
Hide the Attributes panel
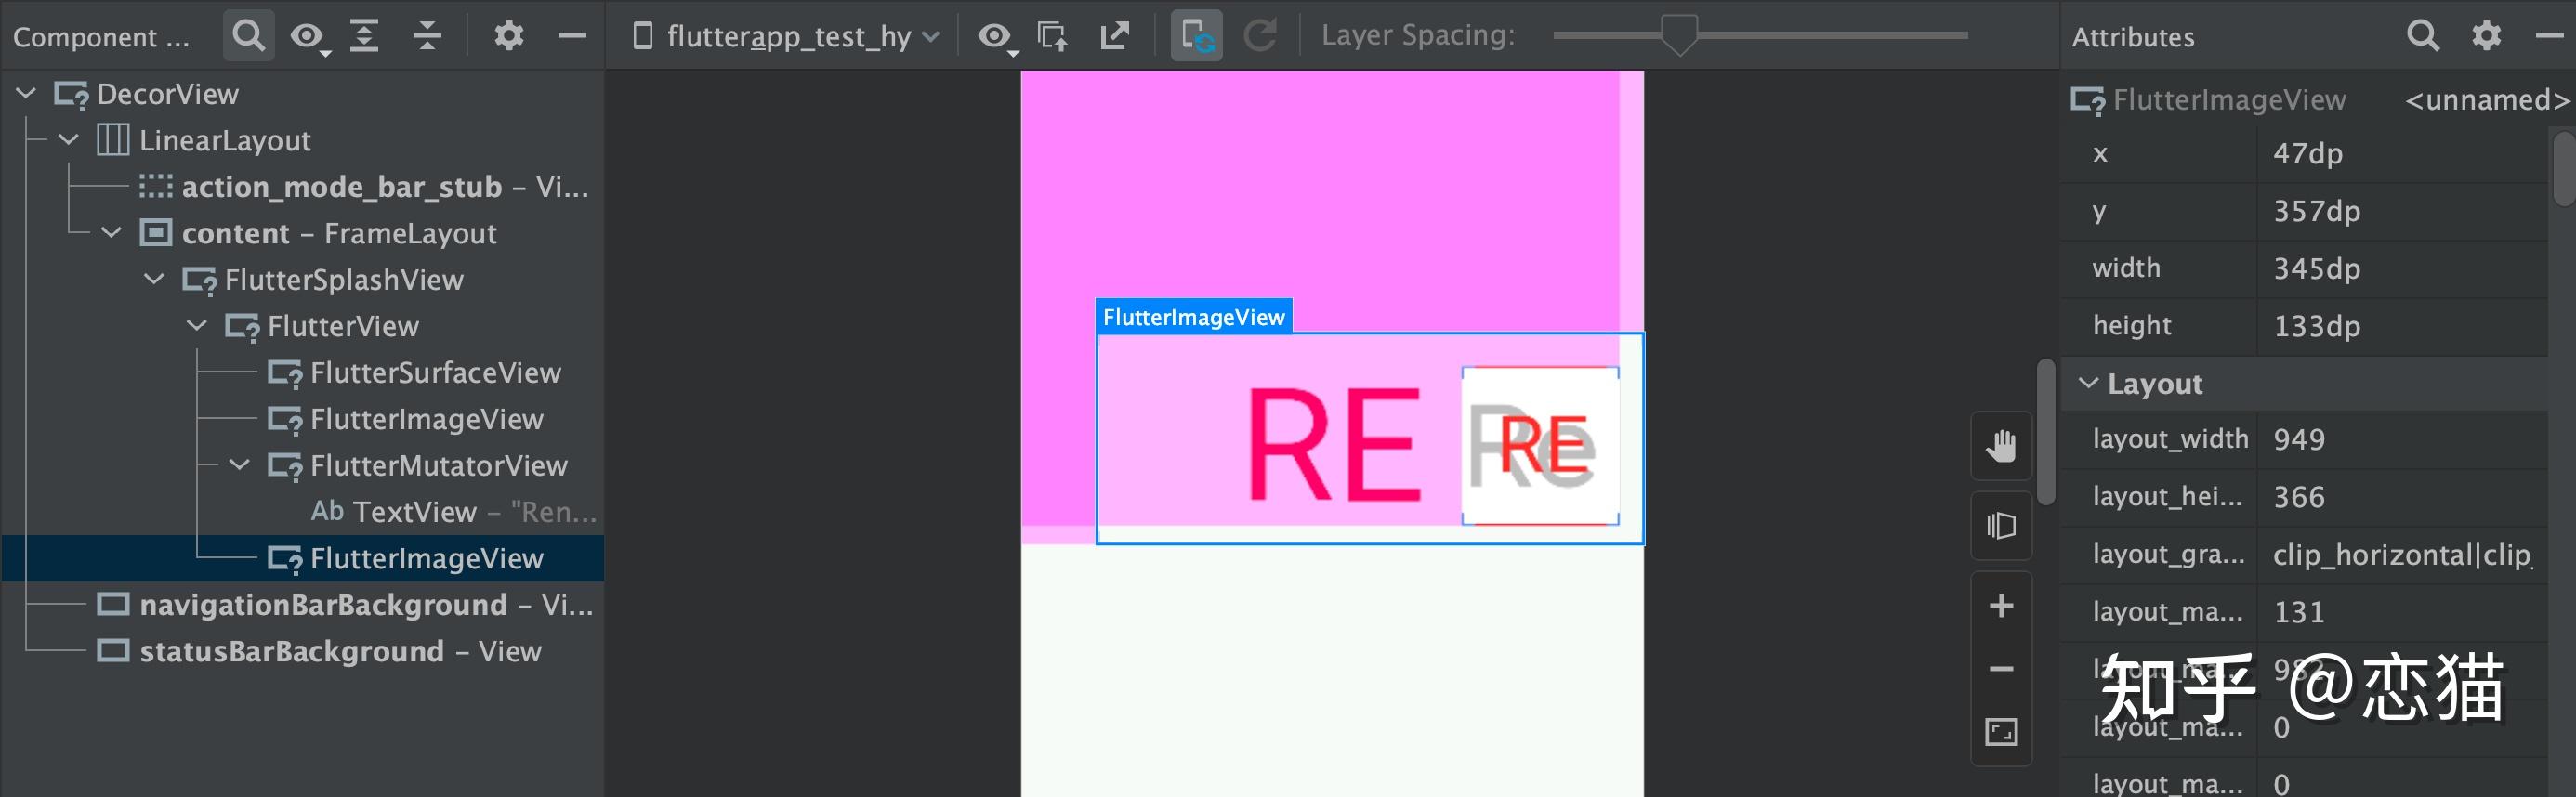tap(2548, 36)
